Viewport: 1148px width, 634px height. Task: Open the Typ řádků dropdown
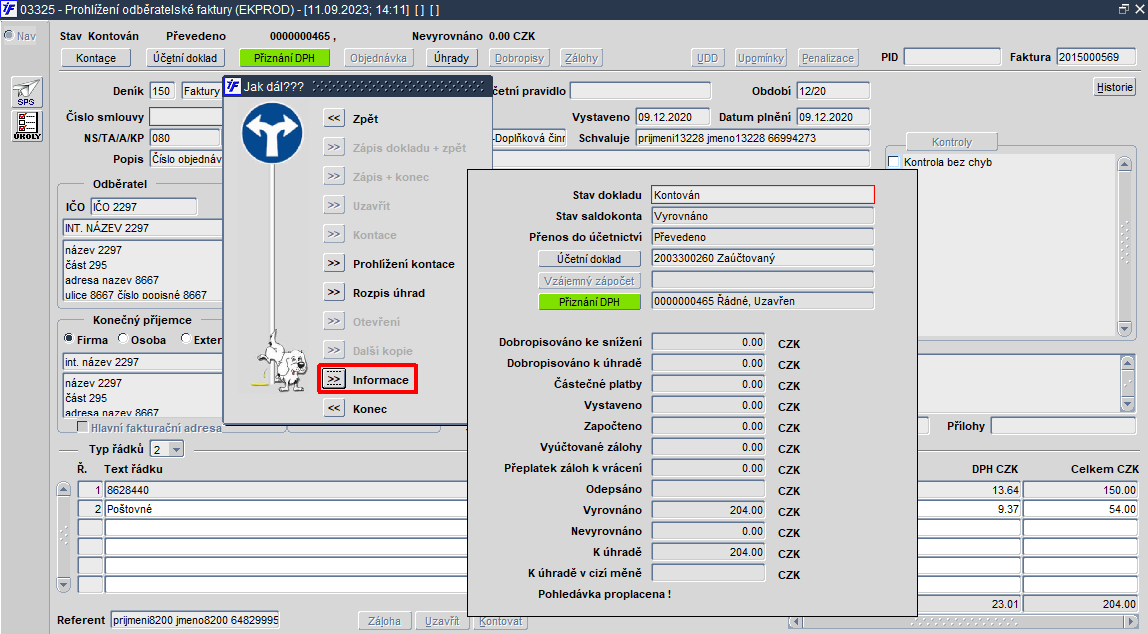[176, 450]
